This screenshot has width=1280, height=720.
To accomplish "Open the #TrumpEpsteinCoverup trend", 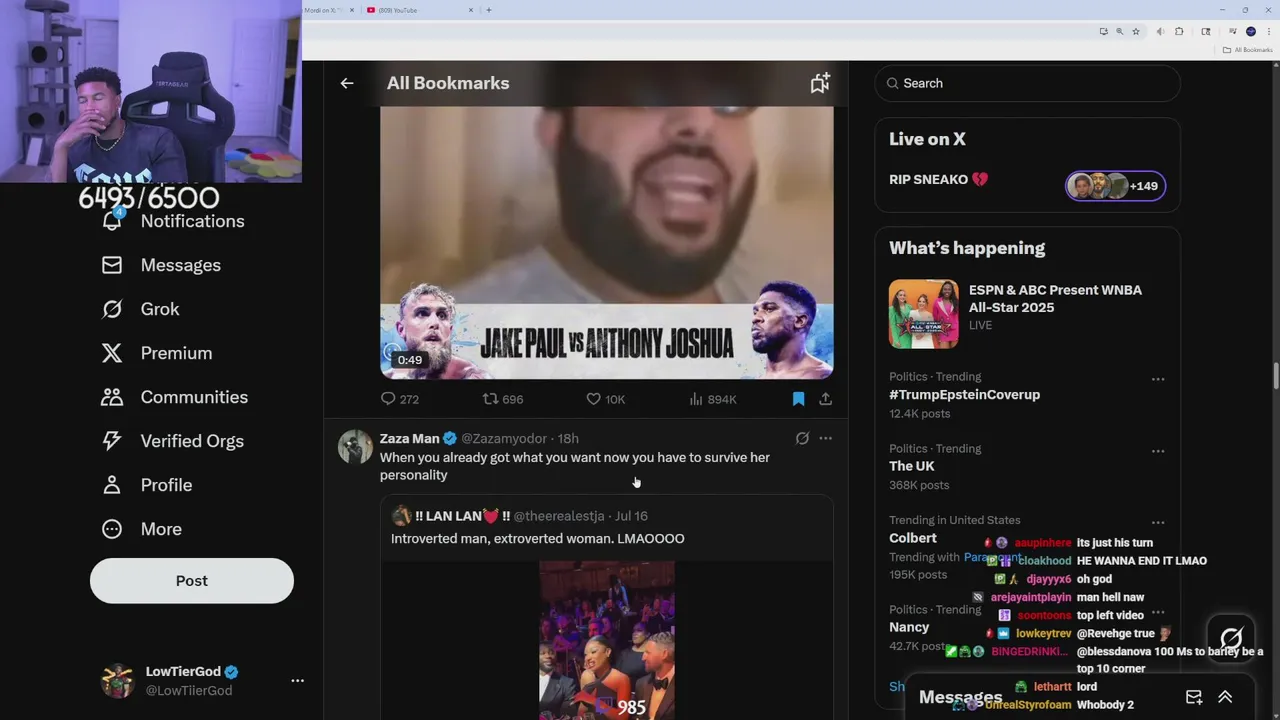I will [964, 395].
